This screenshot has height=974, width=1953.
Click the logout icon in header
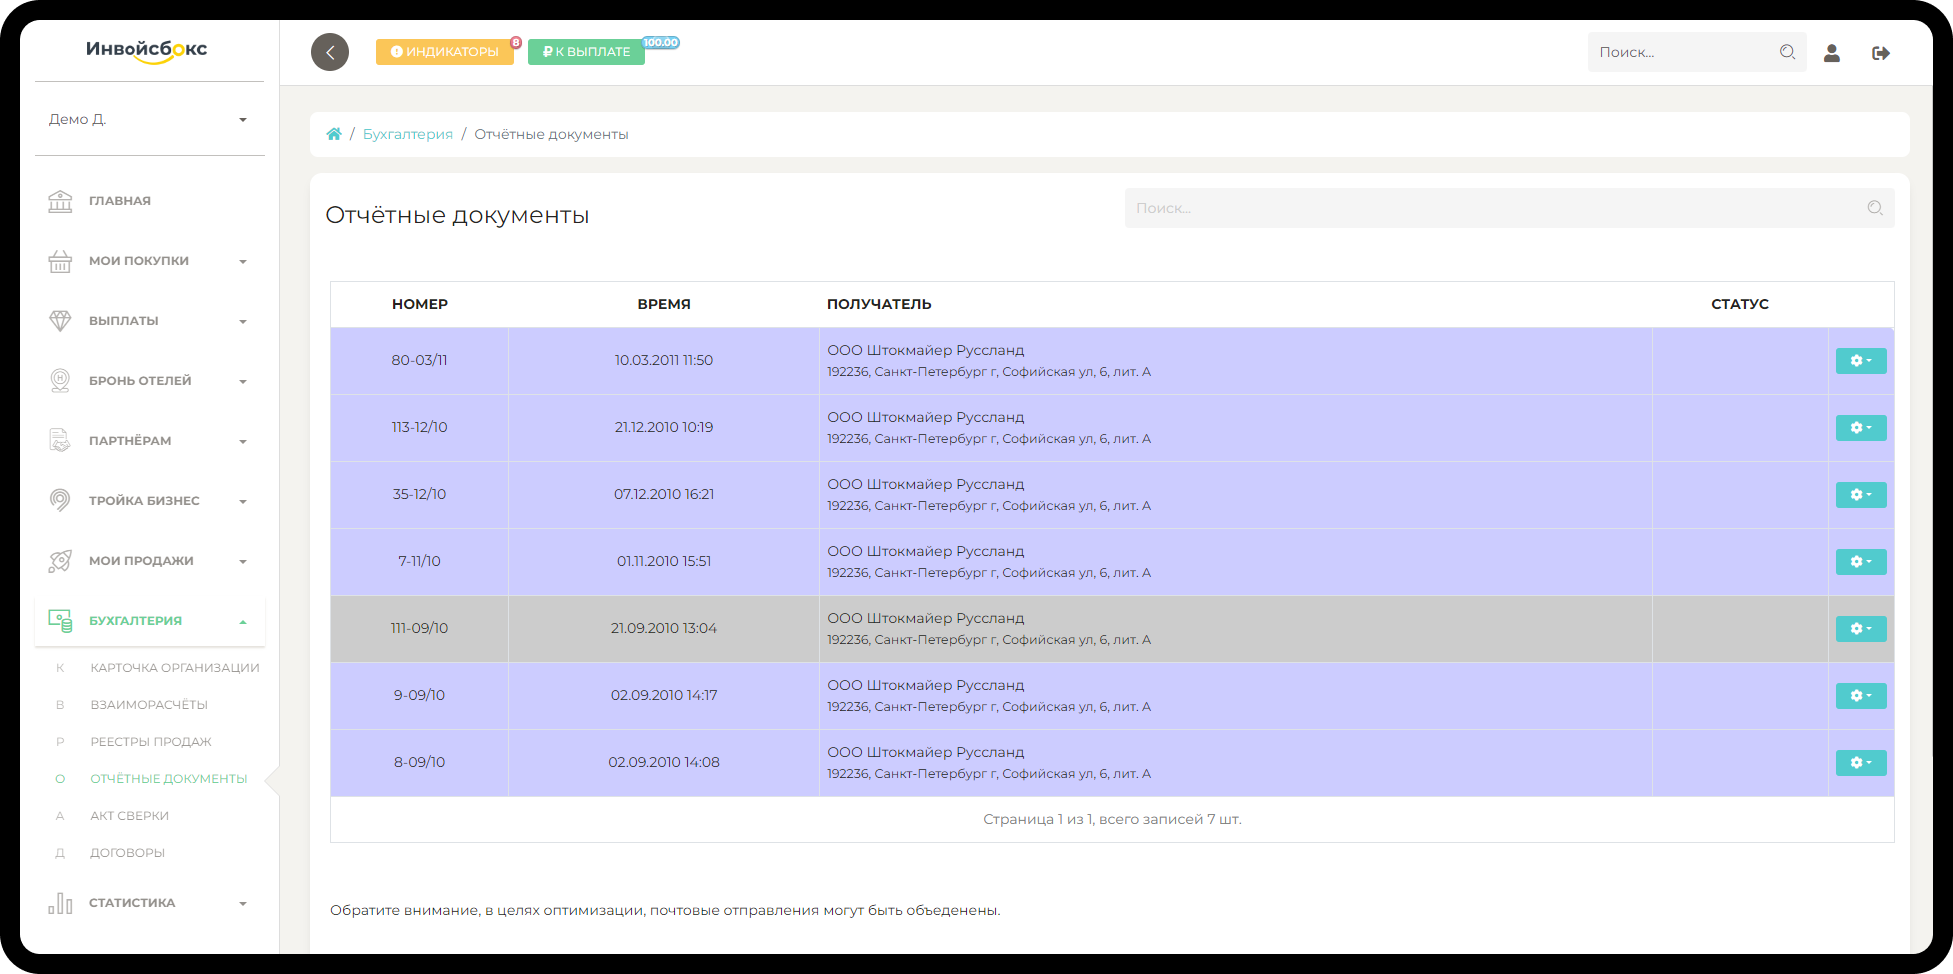click(1880, 53)
